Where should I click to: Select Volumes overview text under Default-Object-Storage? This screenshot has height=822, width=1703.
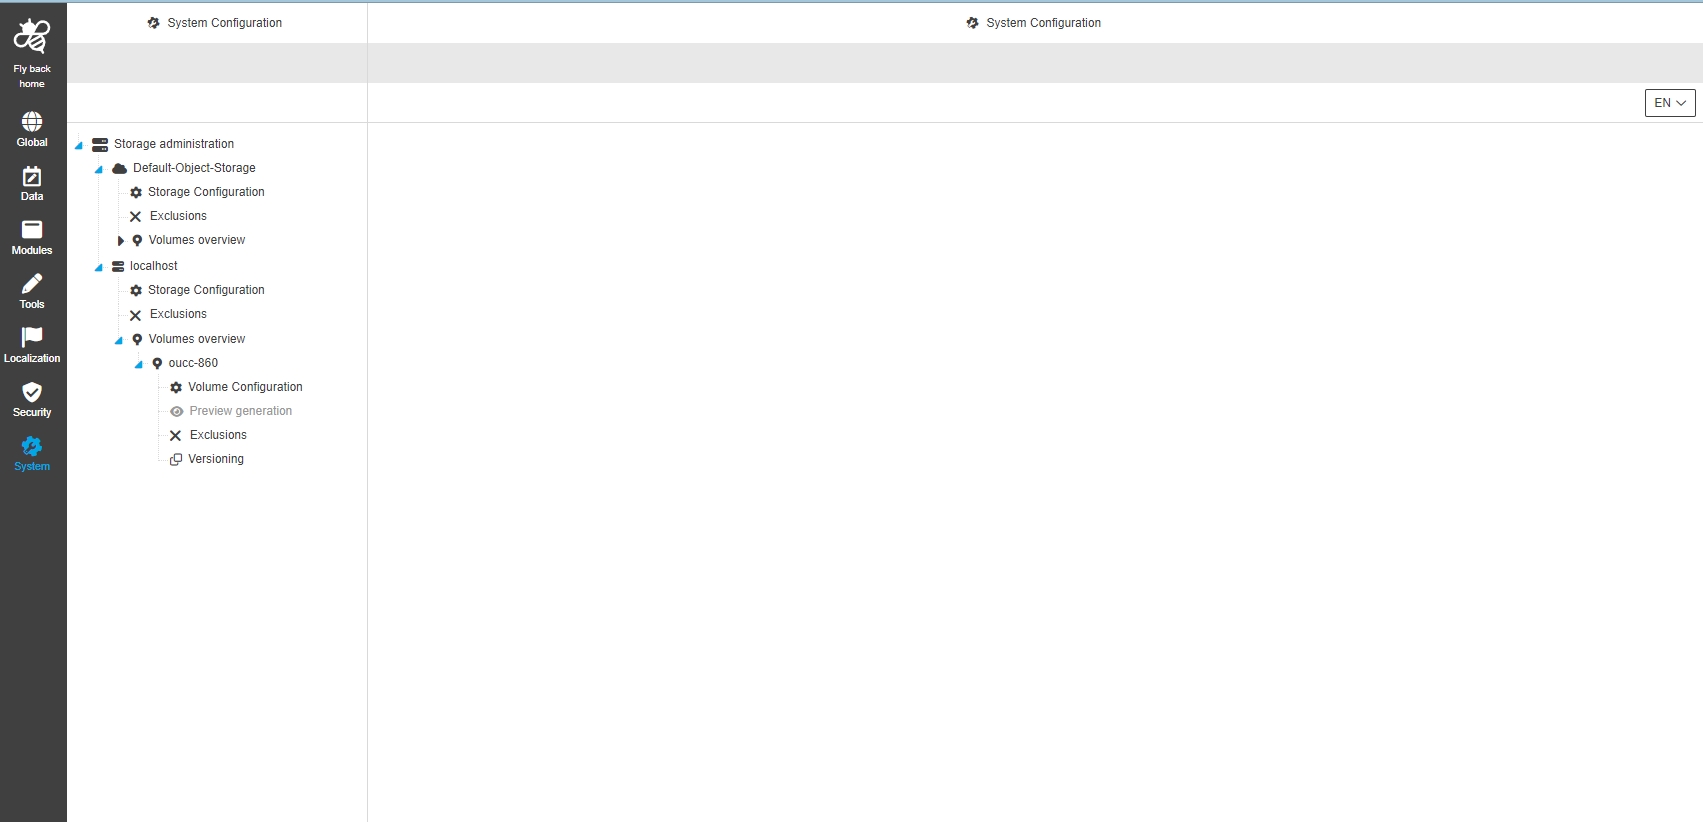click(x=197, y=240)
